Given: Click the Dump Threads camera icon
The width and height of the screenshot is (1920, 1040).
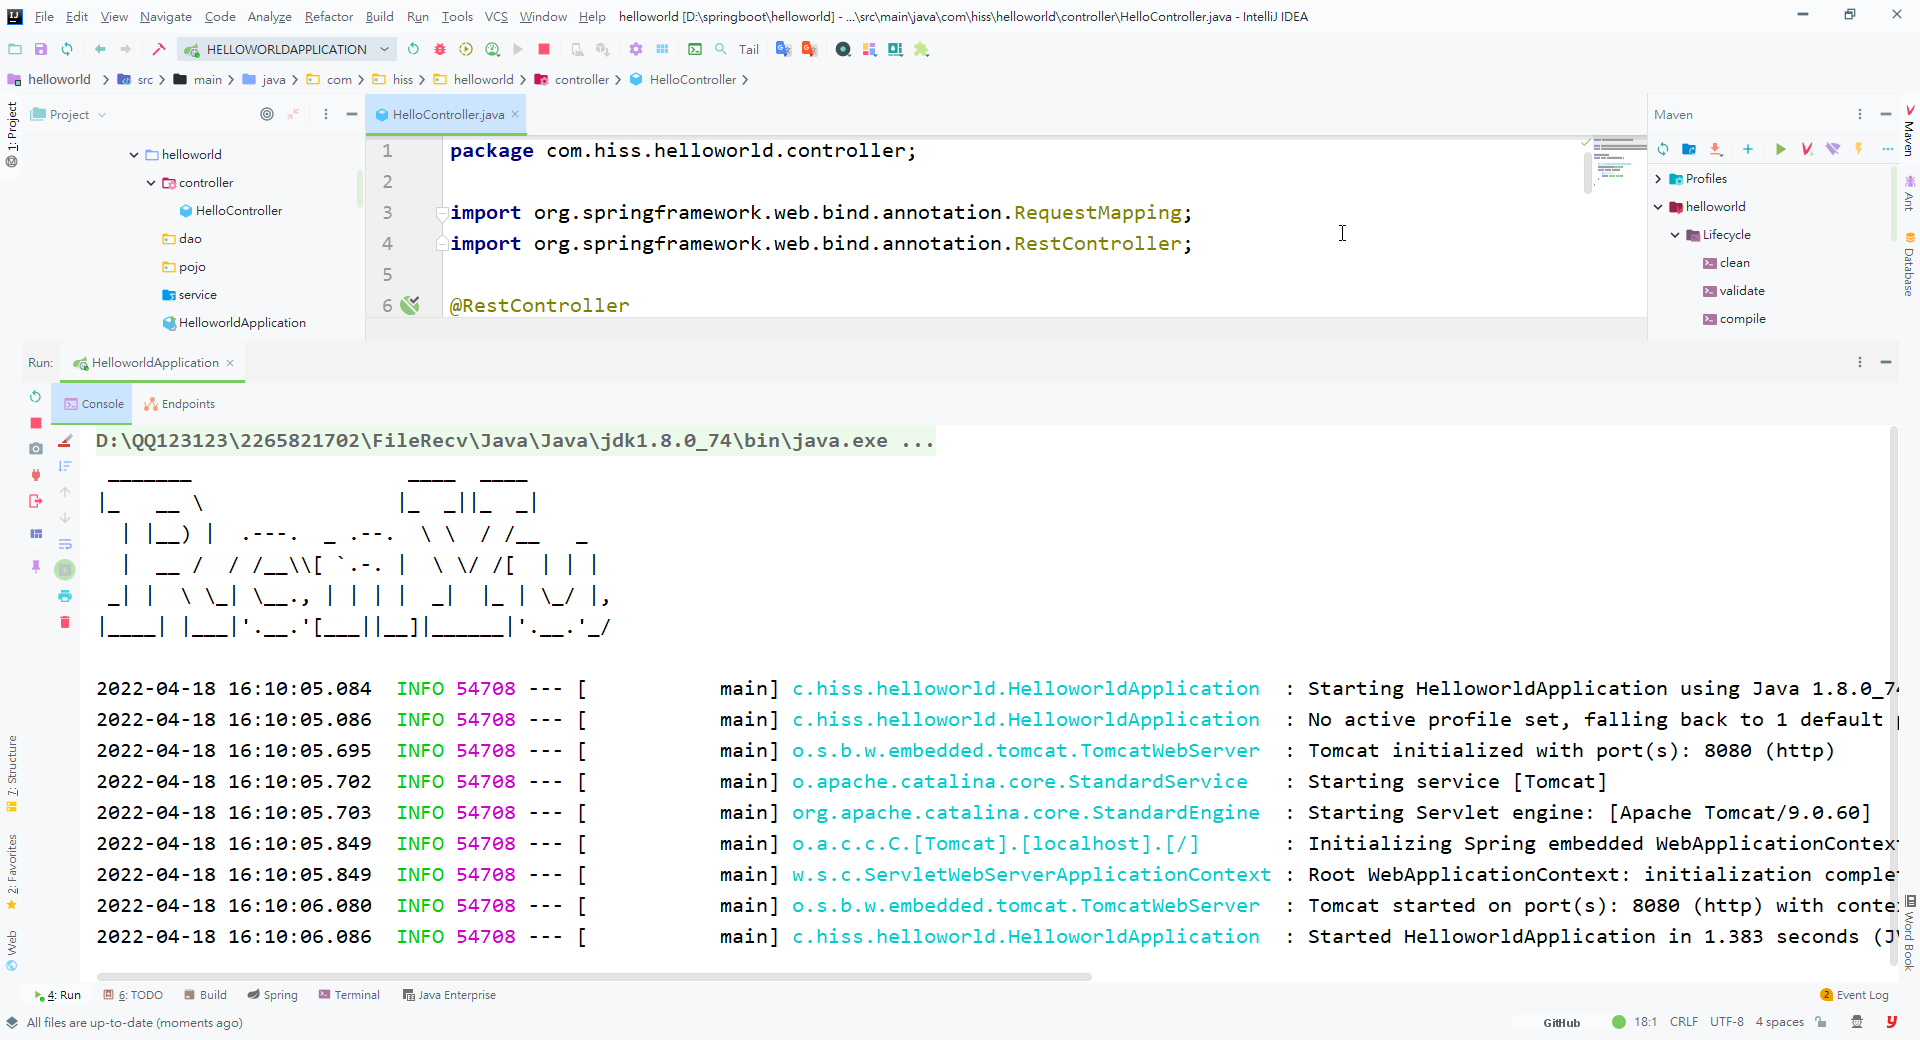Looking at the screenshot, I should [x=36, y=449].
